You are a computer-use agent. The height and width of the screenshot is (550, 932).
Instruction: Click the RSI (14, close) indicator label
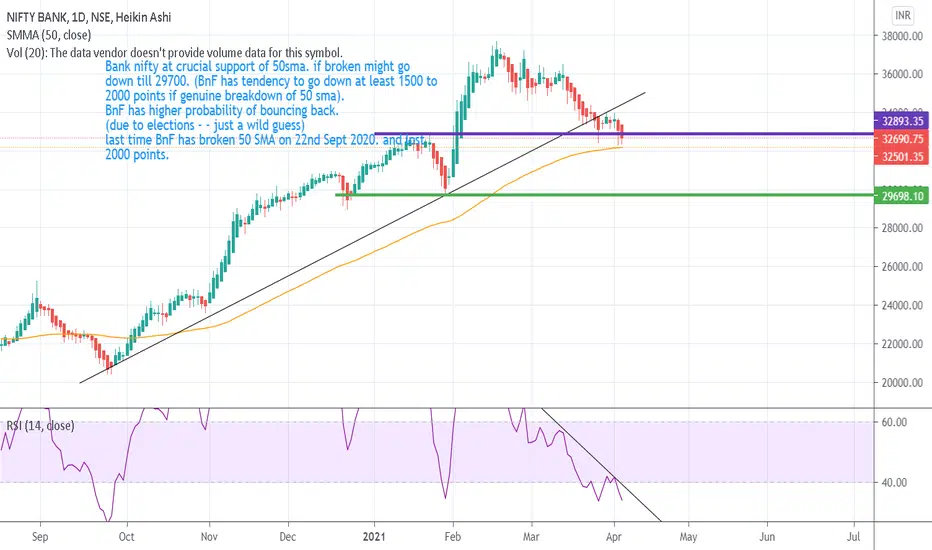tap(40, 426)
